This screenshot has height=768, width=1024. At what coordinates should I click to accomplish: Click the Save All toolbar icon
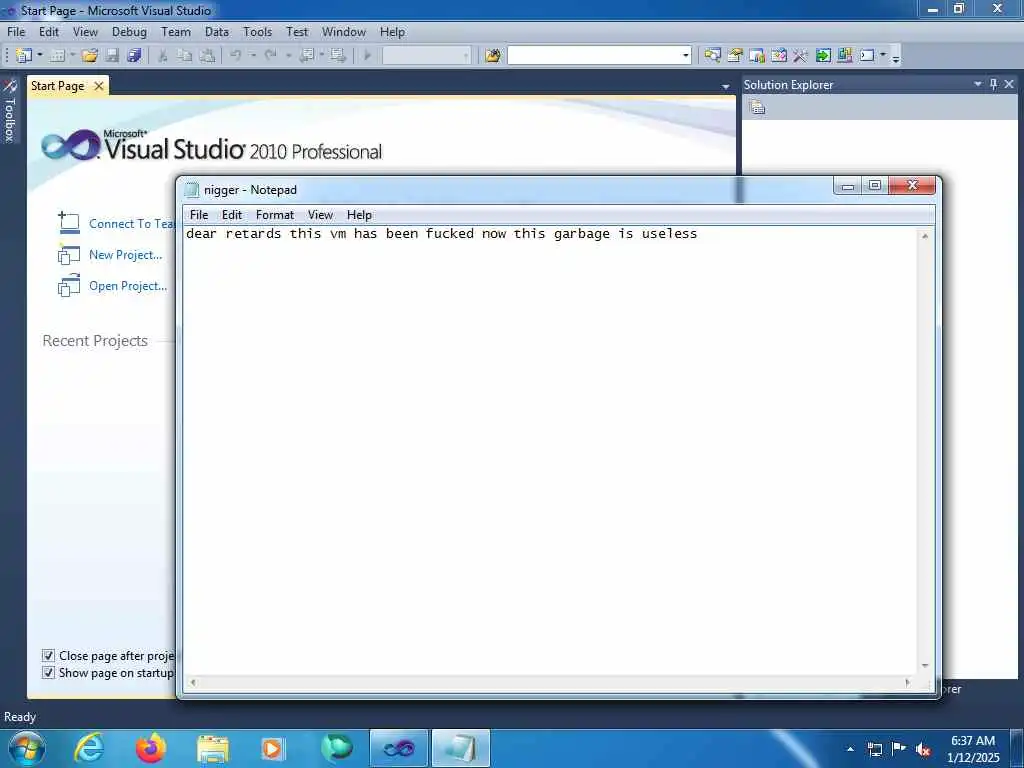tap(135, 56)
